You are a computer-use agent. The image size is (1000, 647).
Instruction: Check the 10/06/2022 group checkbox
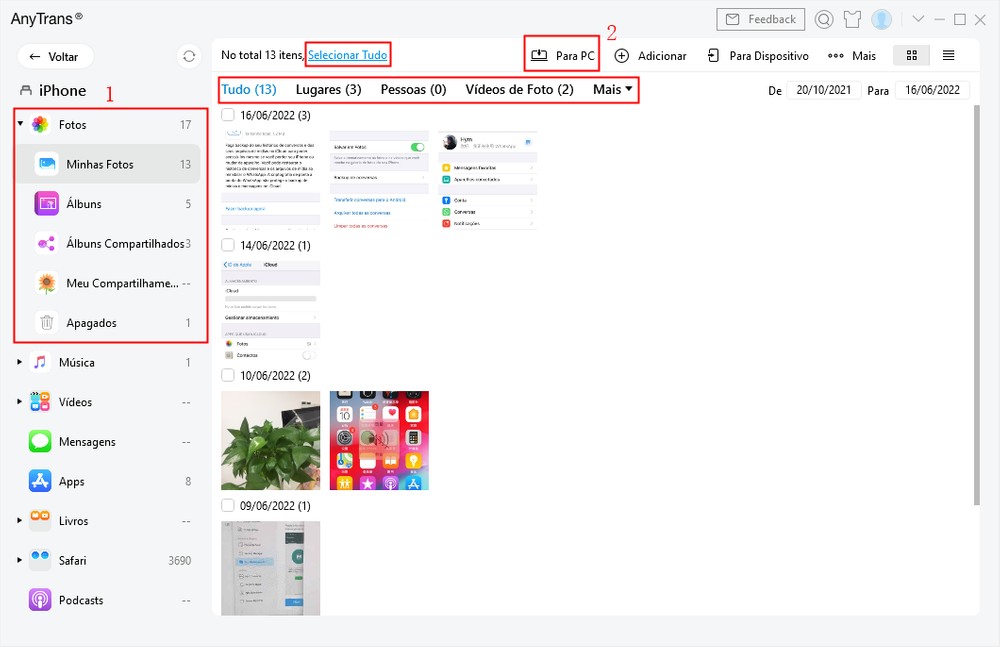tap(228, 375)
